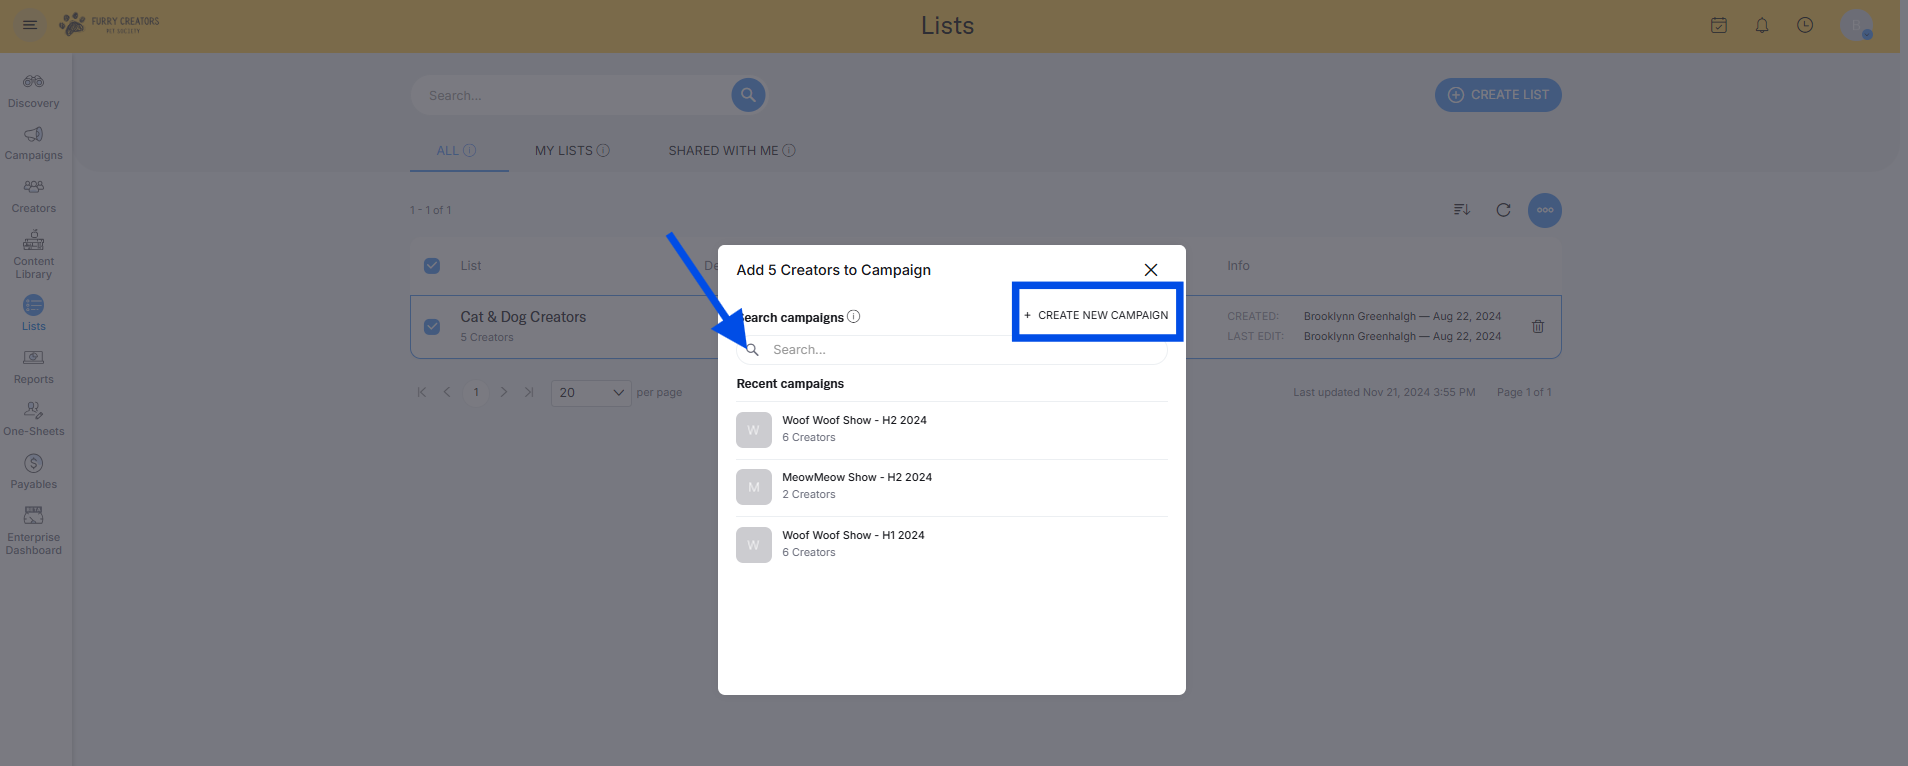Open the three-dots more actions menu

1544,210
